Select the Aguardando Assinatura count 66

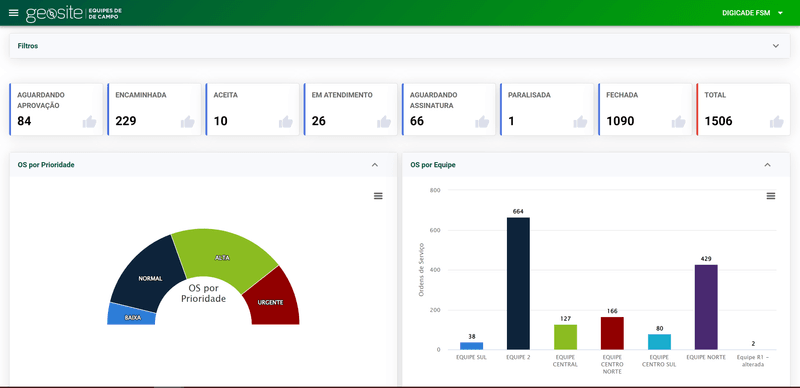(417, 122)
